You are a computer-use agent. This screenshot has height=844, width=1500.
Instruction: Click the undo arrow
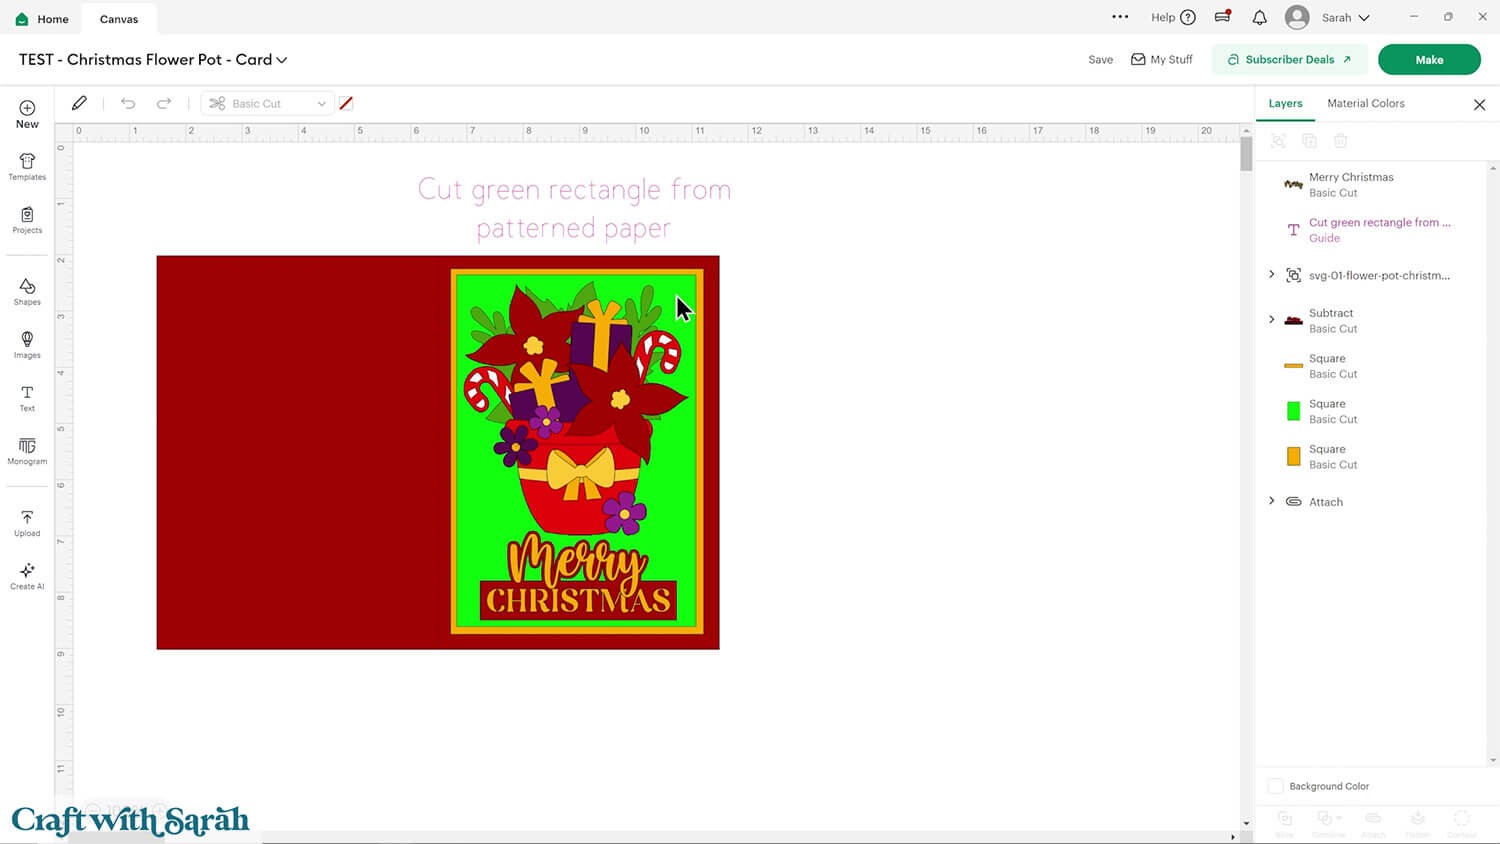[x=128, y=104]
